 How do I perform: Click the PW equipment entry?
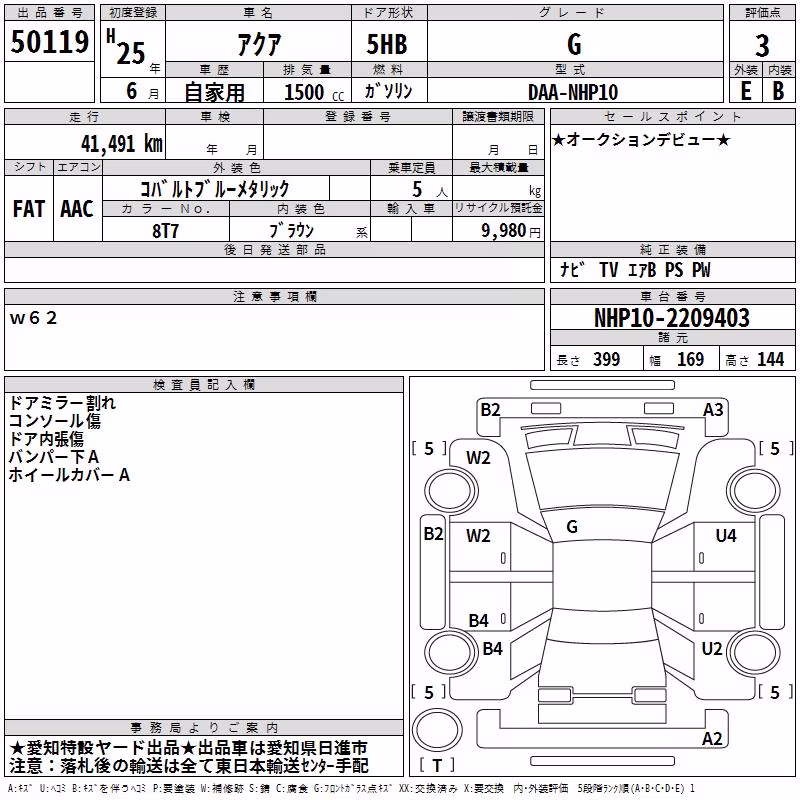point(701,269)
